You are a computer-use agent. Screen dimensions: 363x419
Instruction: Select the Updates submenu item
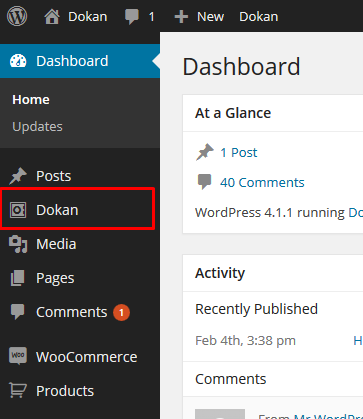click(x=37, y=127)
